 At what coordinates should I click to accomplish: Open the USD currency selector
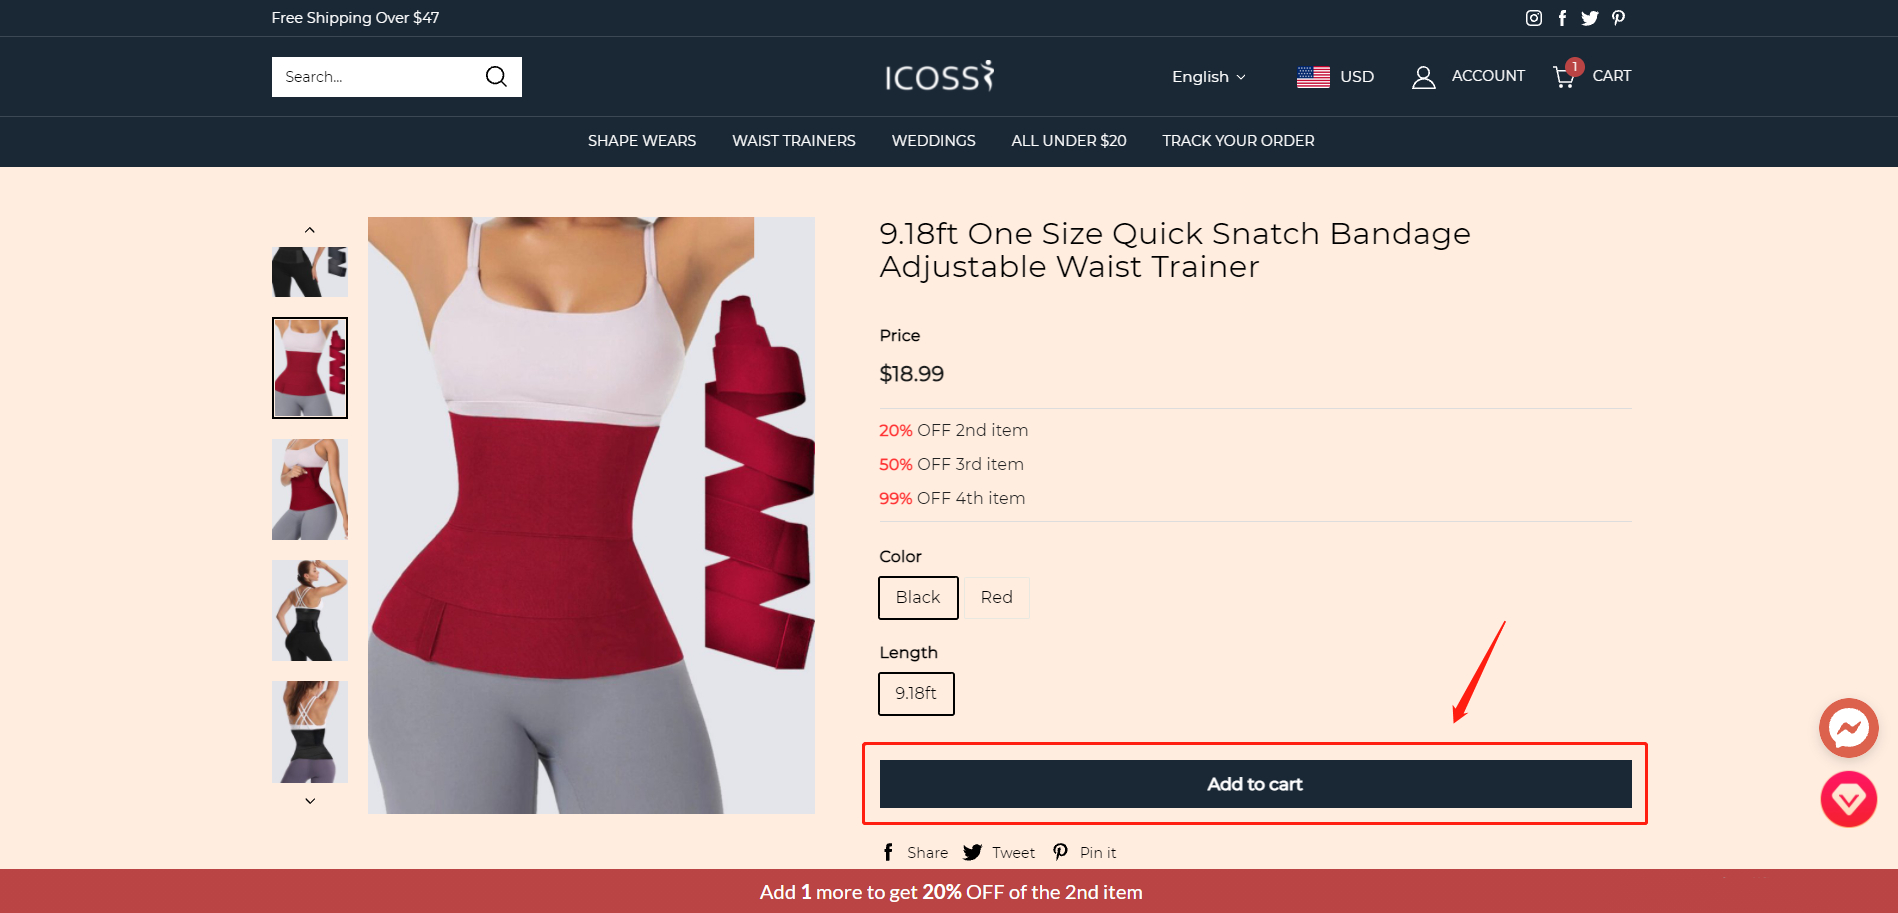(1335, 77)
